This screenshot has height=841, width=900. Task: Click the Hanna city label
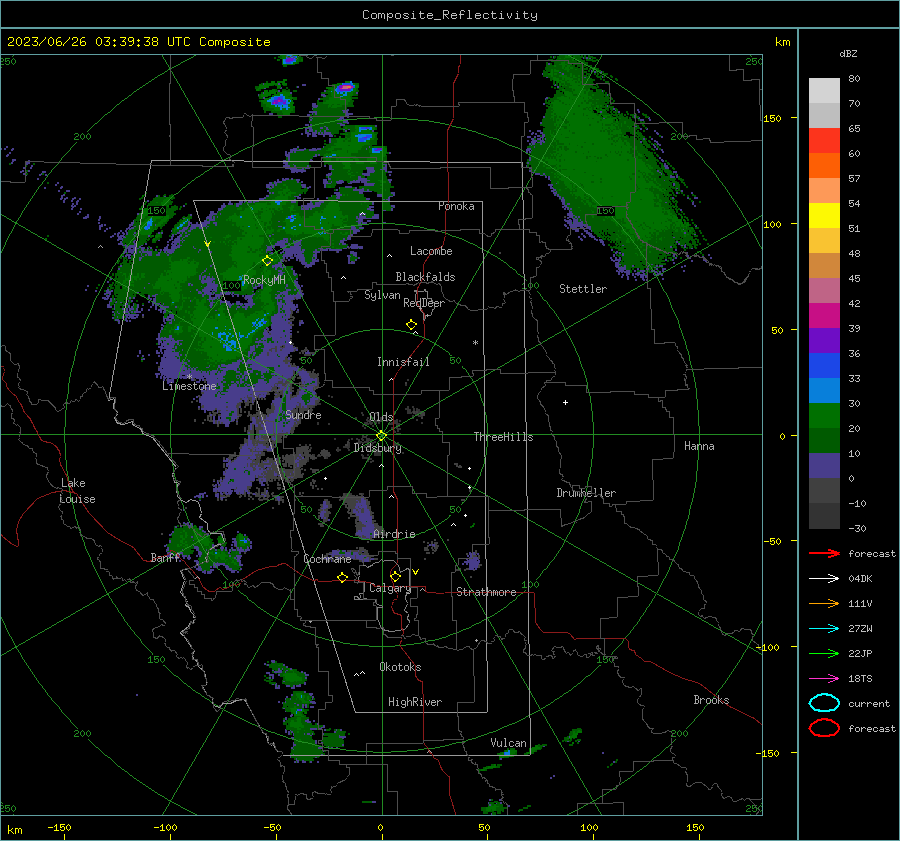pyautogui.click(x=699, y=446)
